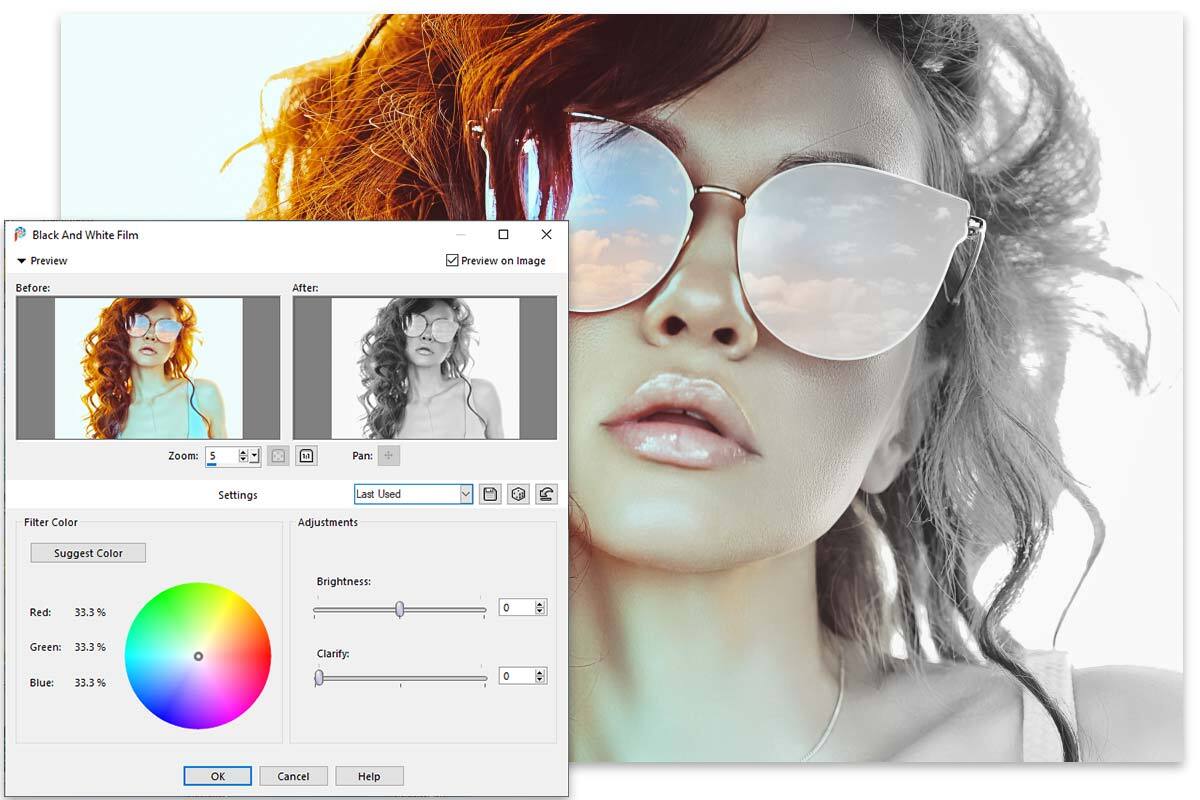Apply the effect with OK
The image size is (1200, 800).
click(217, 775)
